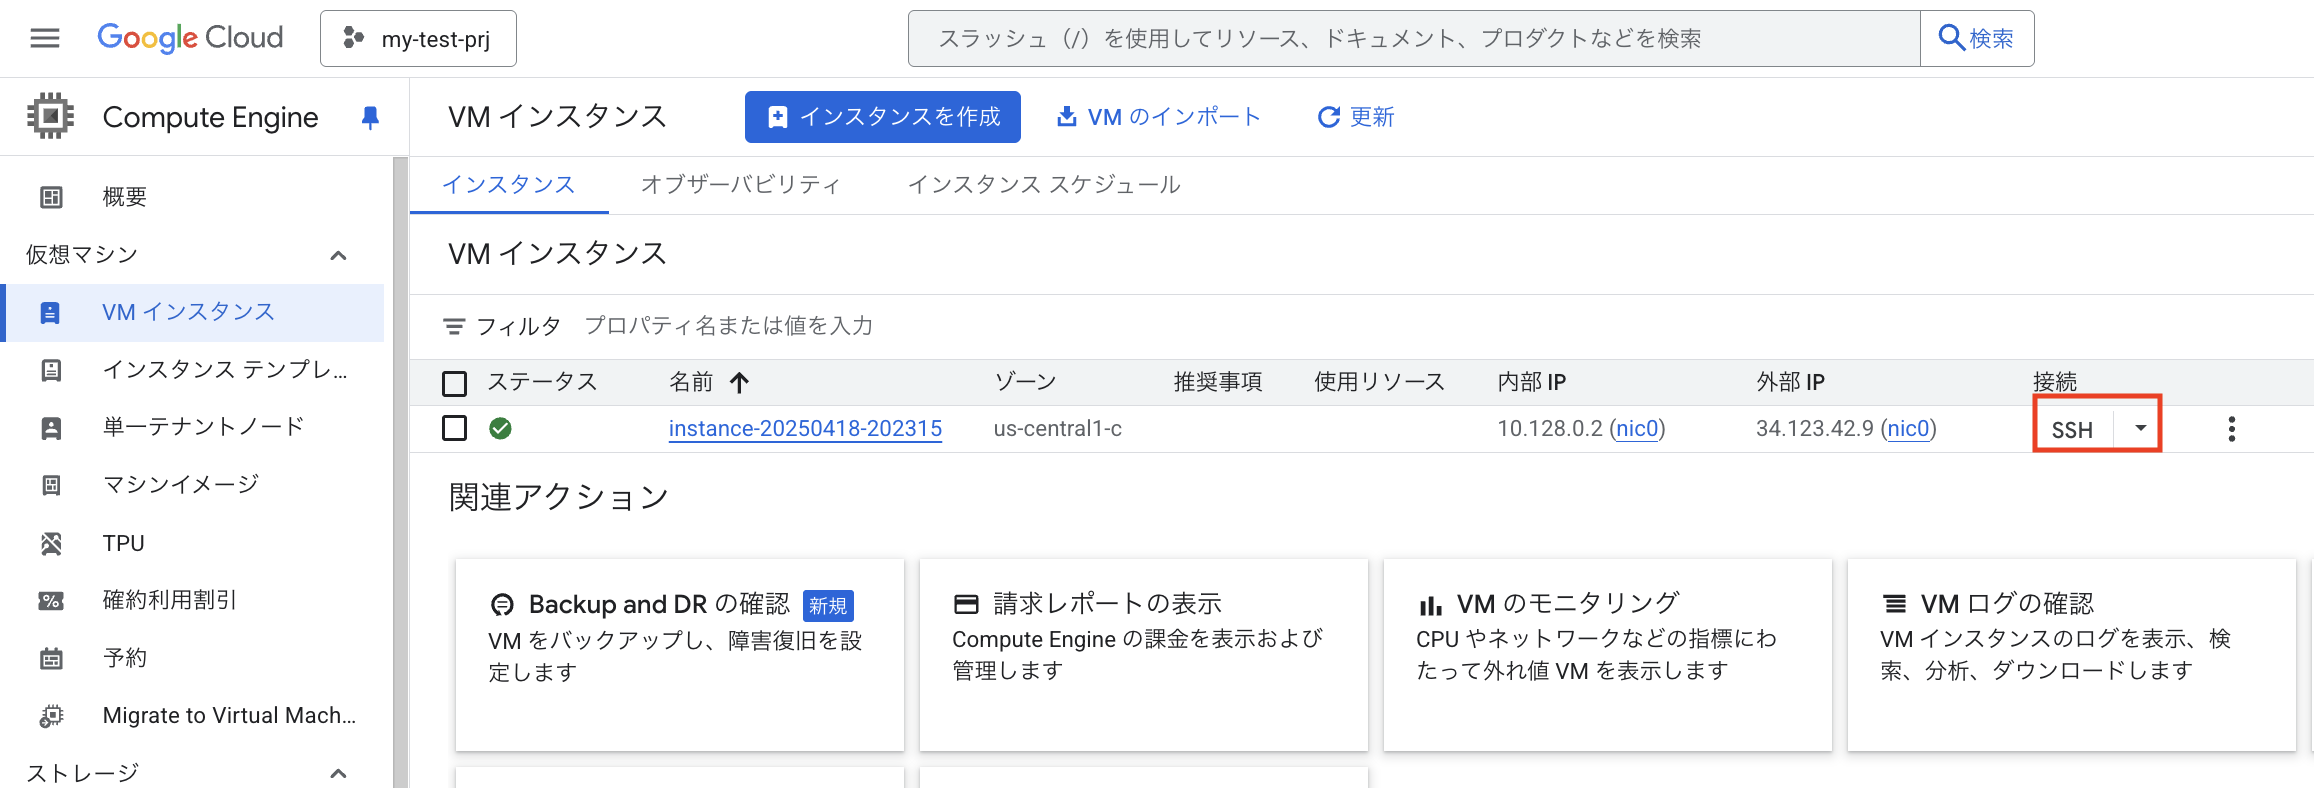Click the TPU icon in sidebar
The height and width of the screenshot is (788, 2314).
coord(51,543)
